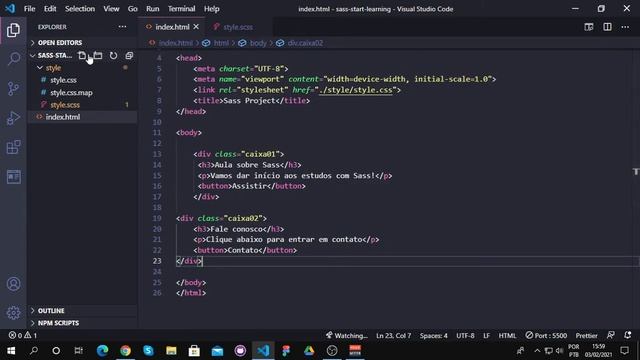Screen dimensions: 640x360
Task: Create a new folder in explorer
Action: click(98, 55)
